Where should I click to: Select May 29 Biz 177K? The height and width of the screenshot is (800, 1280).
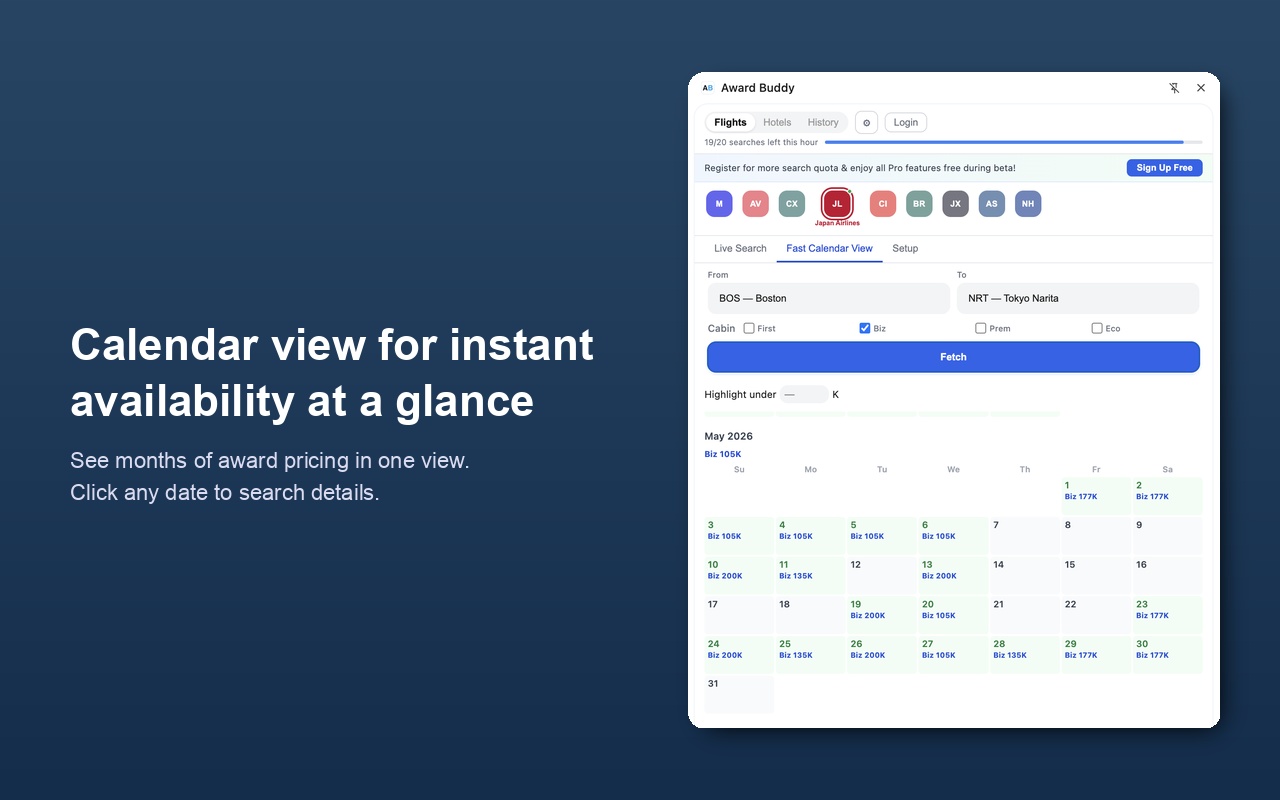tap(1095, 654)
